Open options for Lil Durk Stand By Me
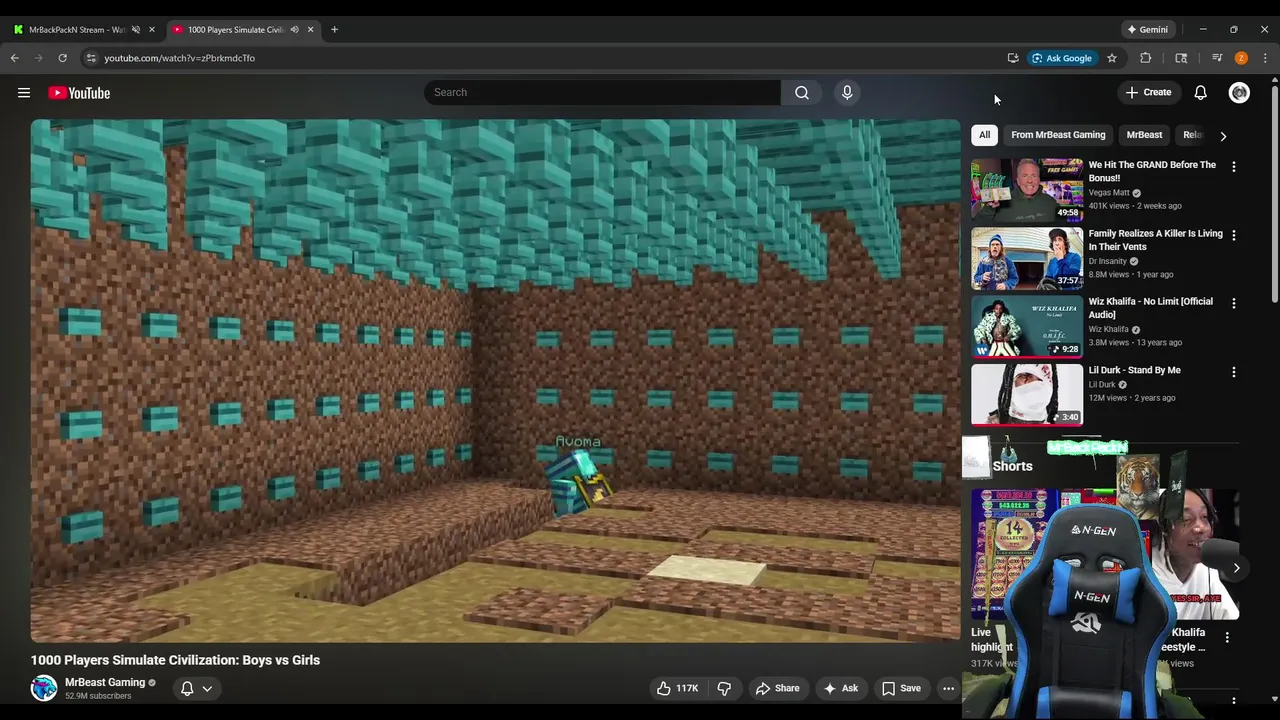The width and height of the screenshot is (1280, 720). (x=1234, y=372)
